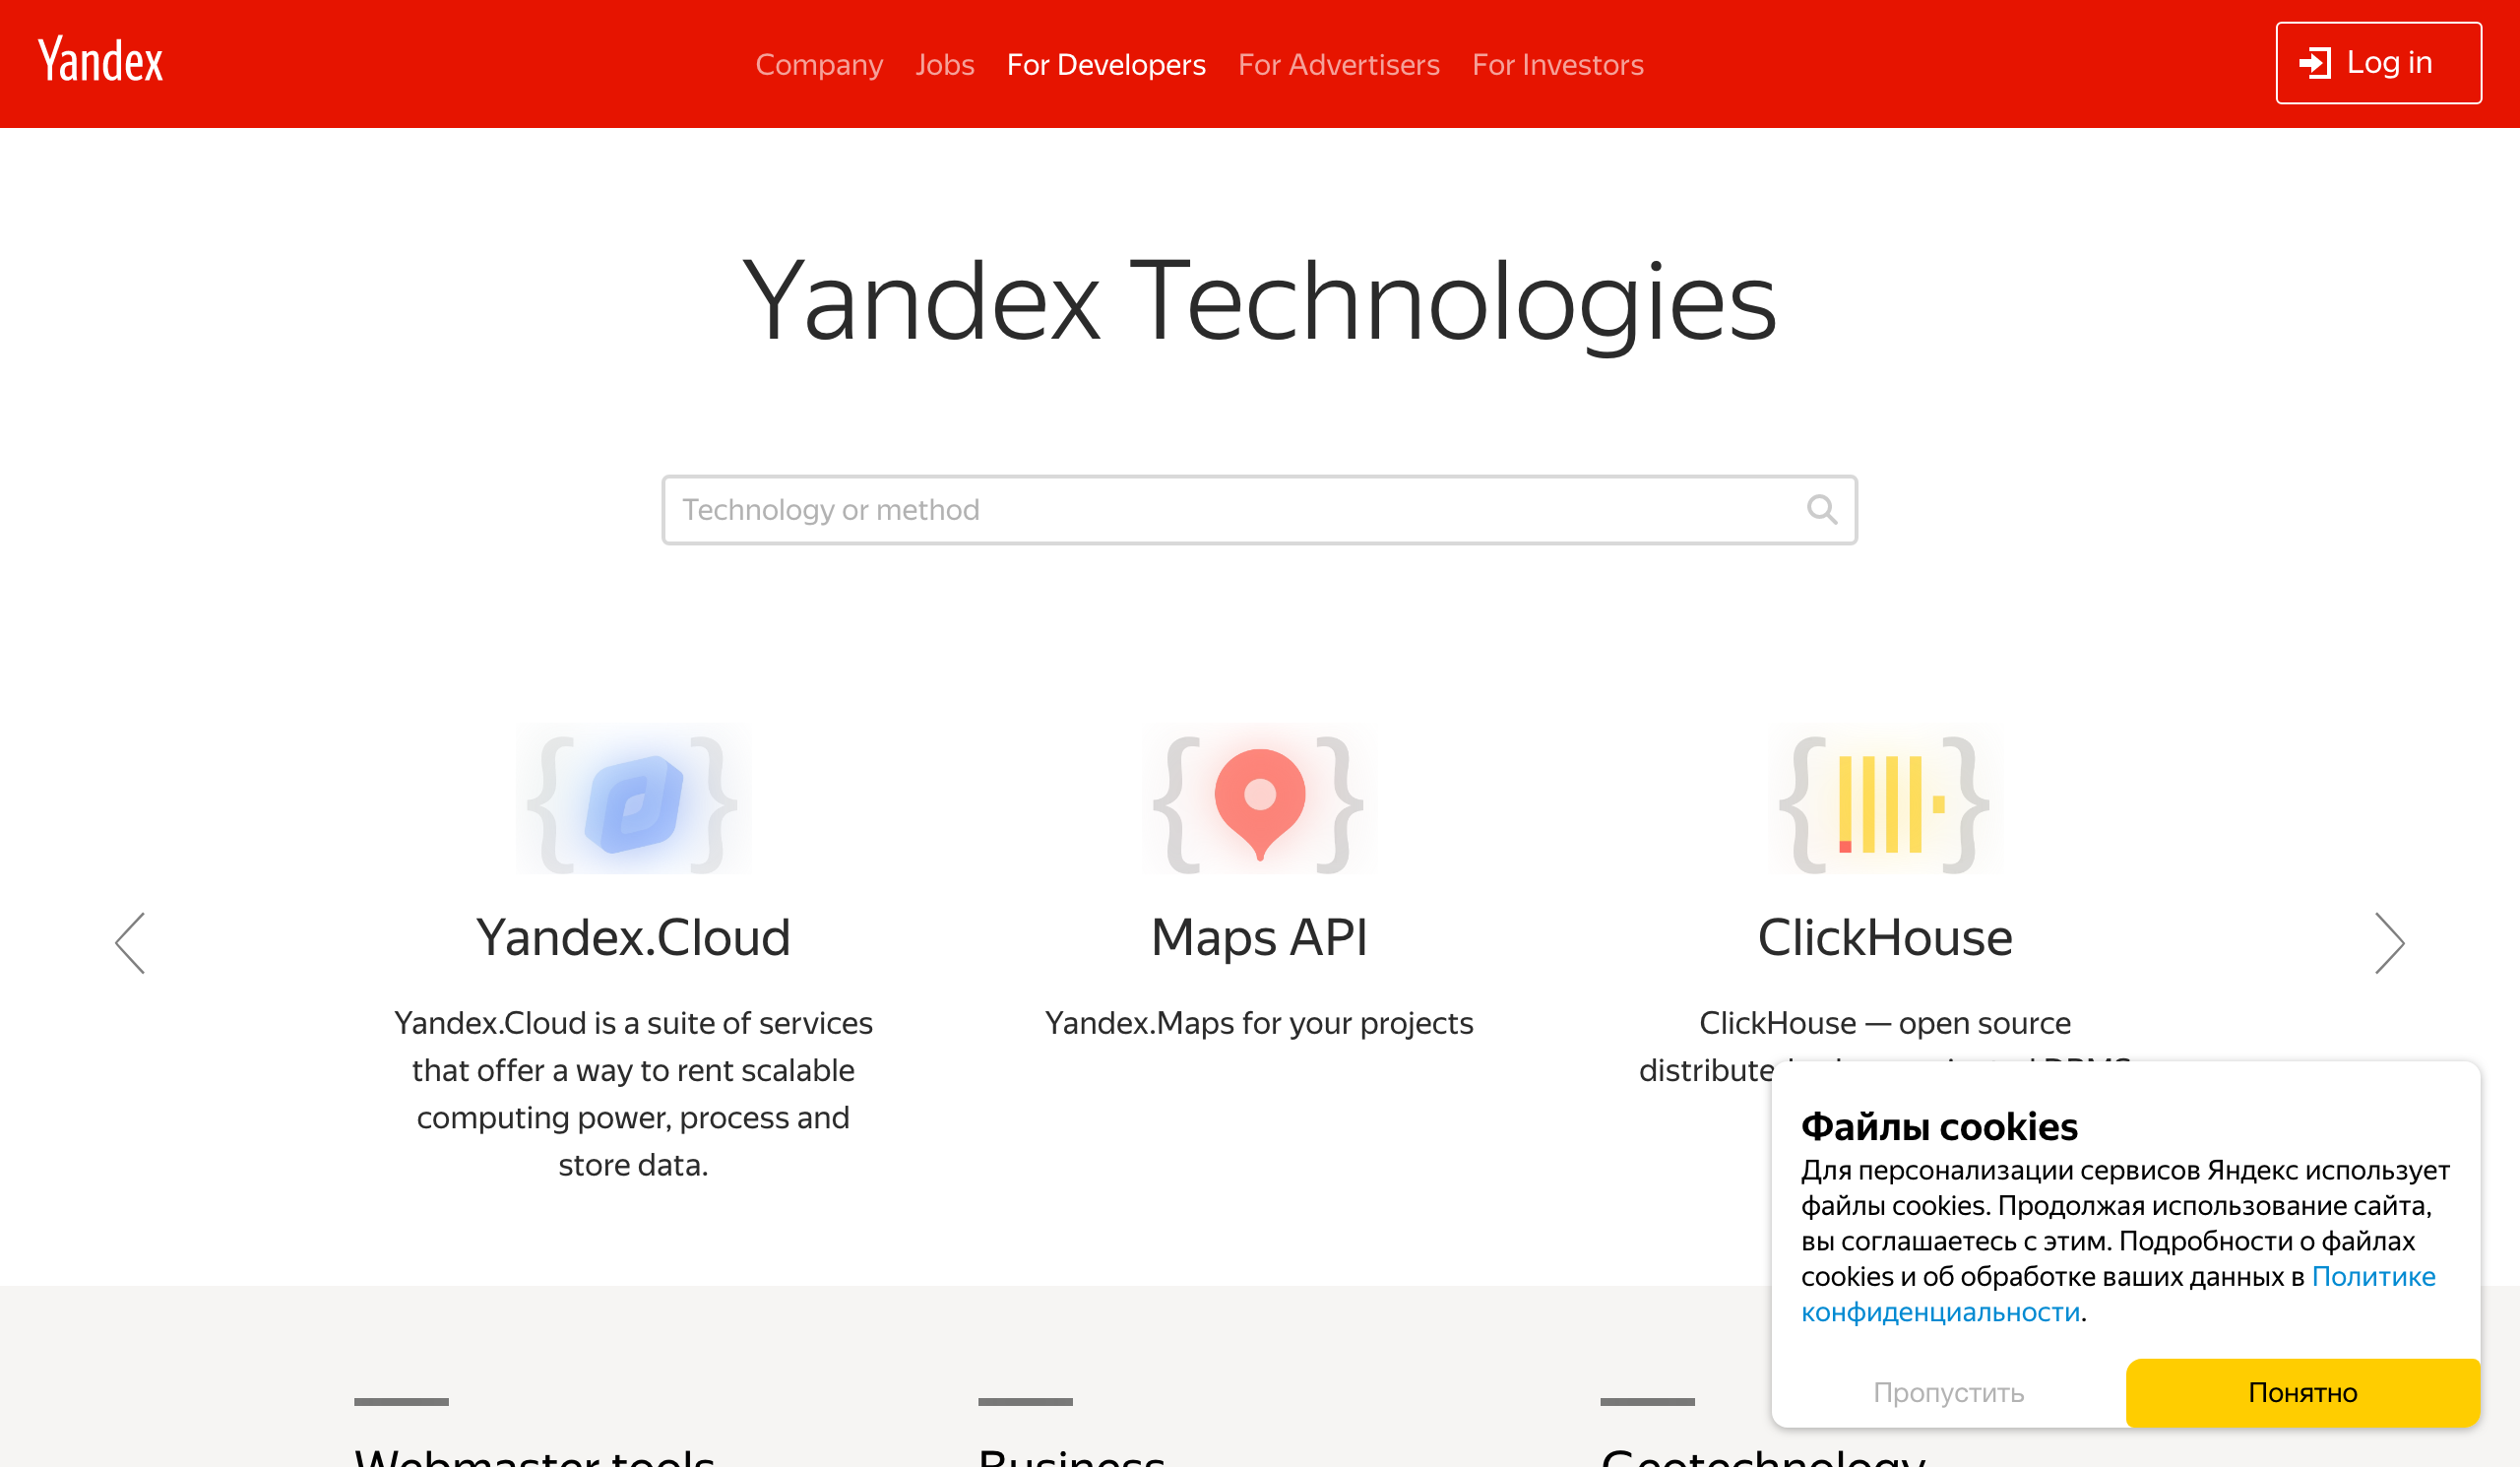Viewport: 2520px width, 1467px height.
Task: Select the For Developers menu item
Action: (x=1104, y=65)
